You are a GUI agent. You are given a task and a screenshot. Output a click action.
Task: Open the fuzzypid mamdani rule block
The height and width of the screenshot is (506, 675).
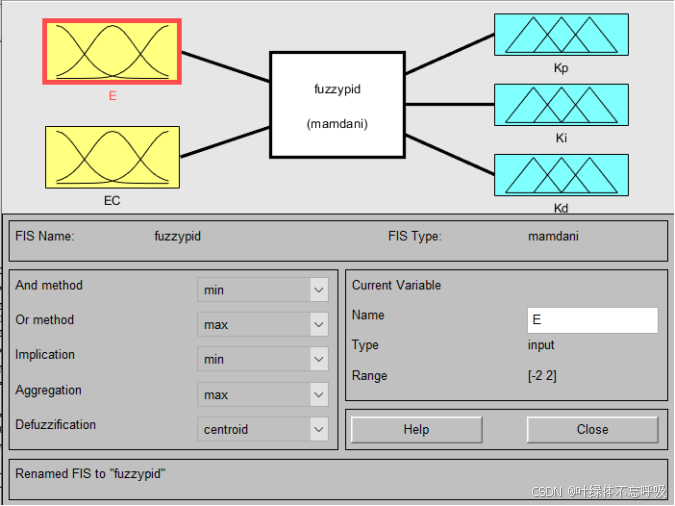pyautogui.click(x=336, y=104)
